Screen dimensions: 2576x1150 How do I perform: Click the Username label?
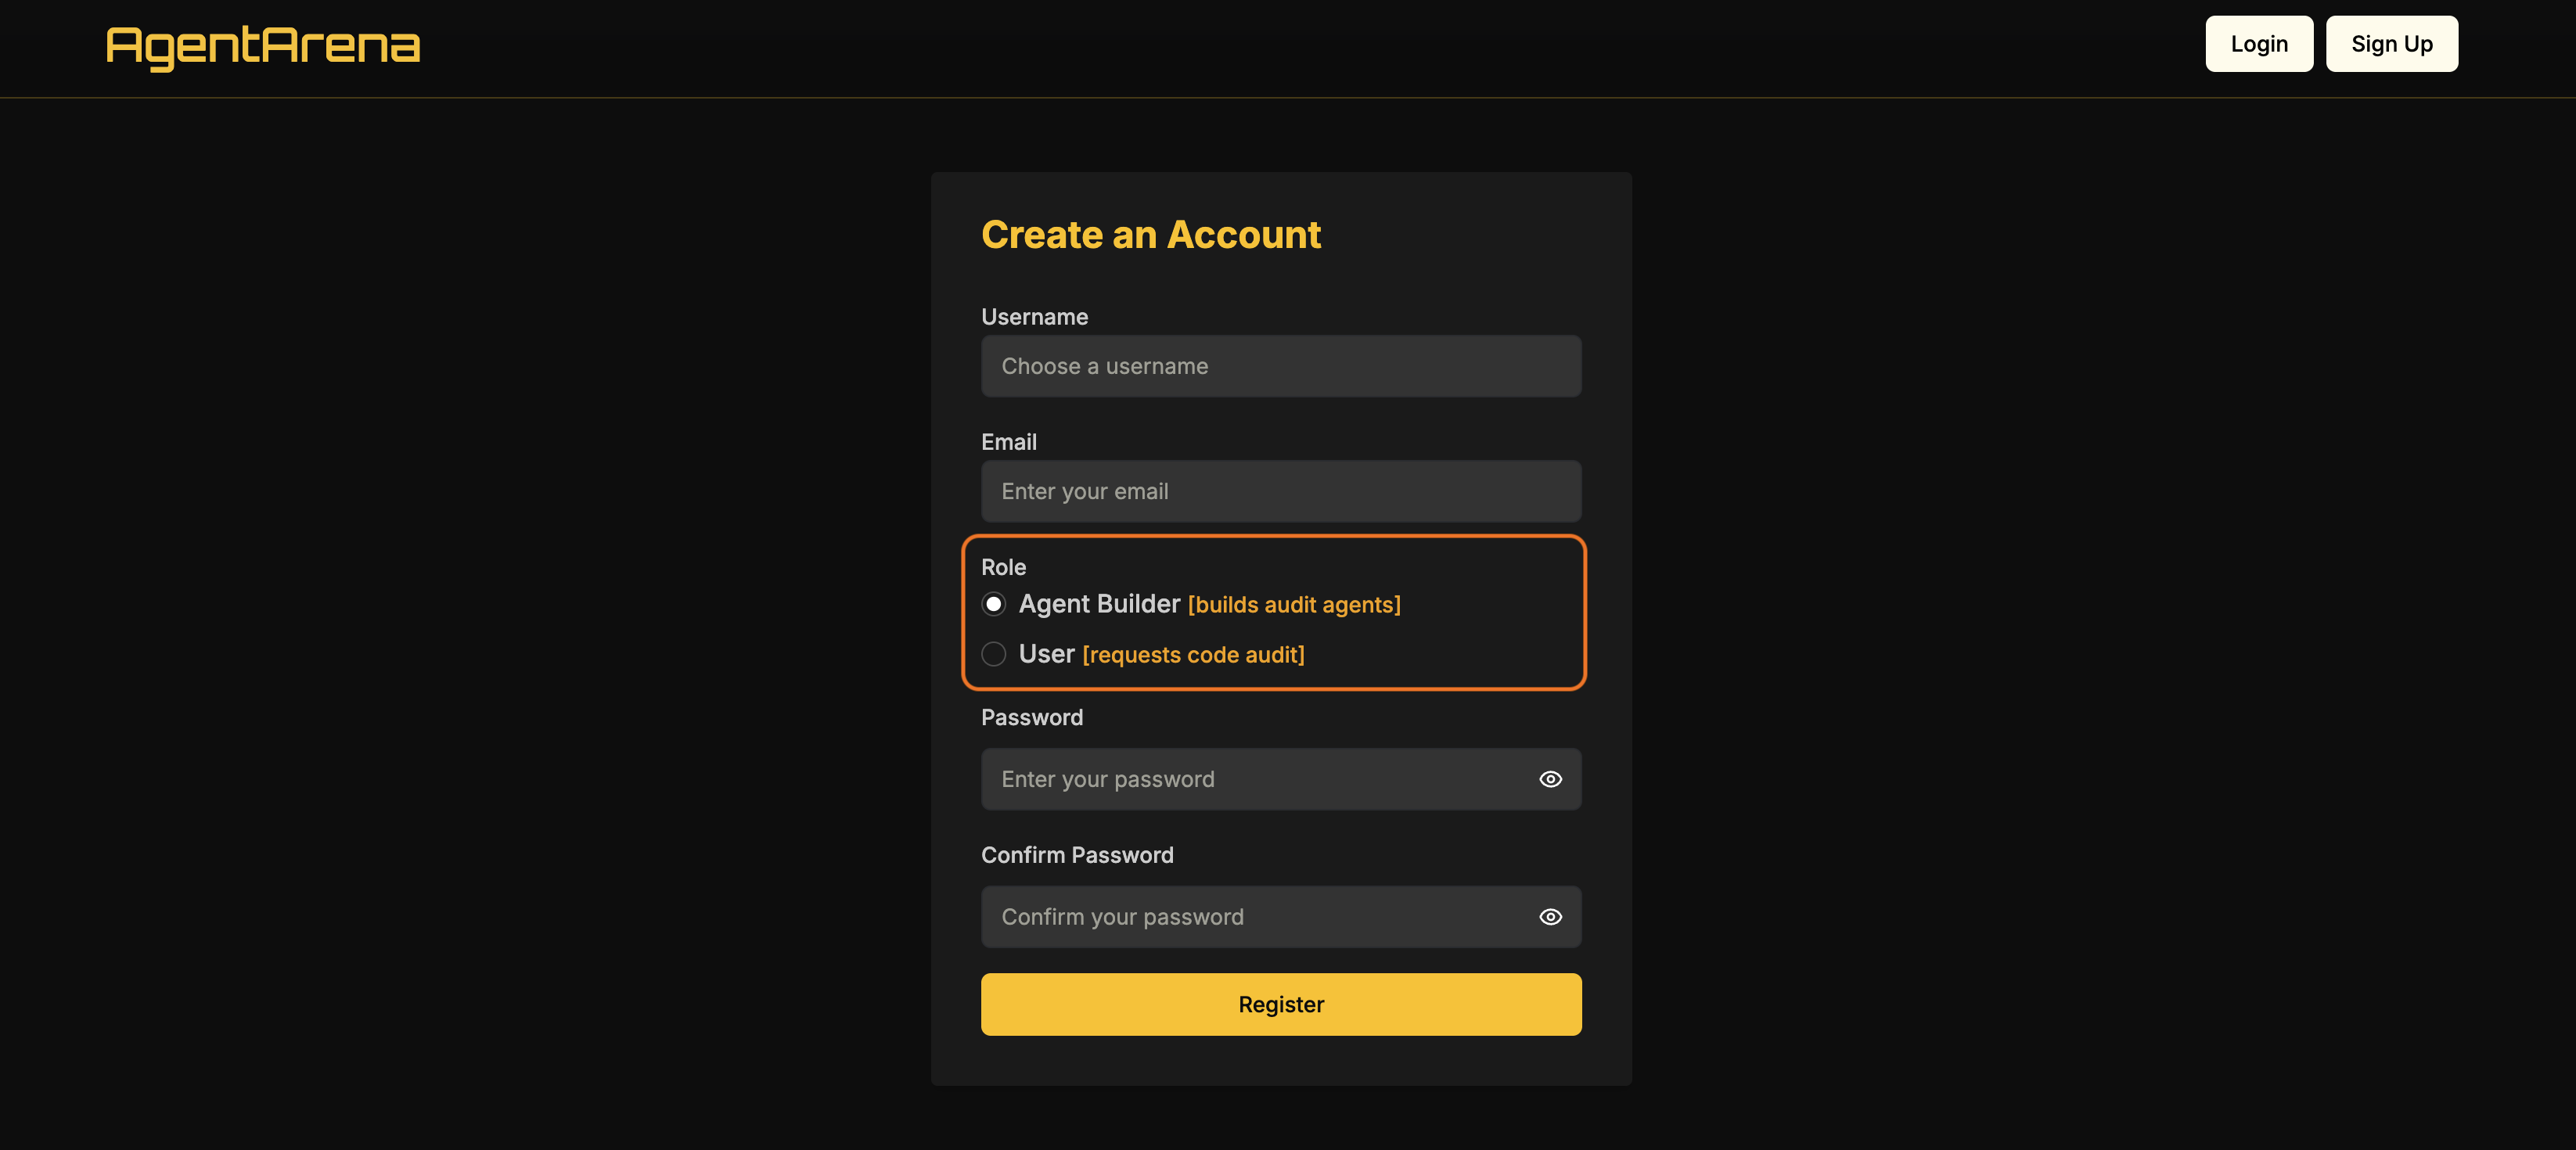click(1034, 317)
